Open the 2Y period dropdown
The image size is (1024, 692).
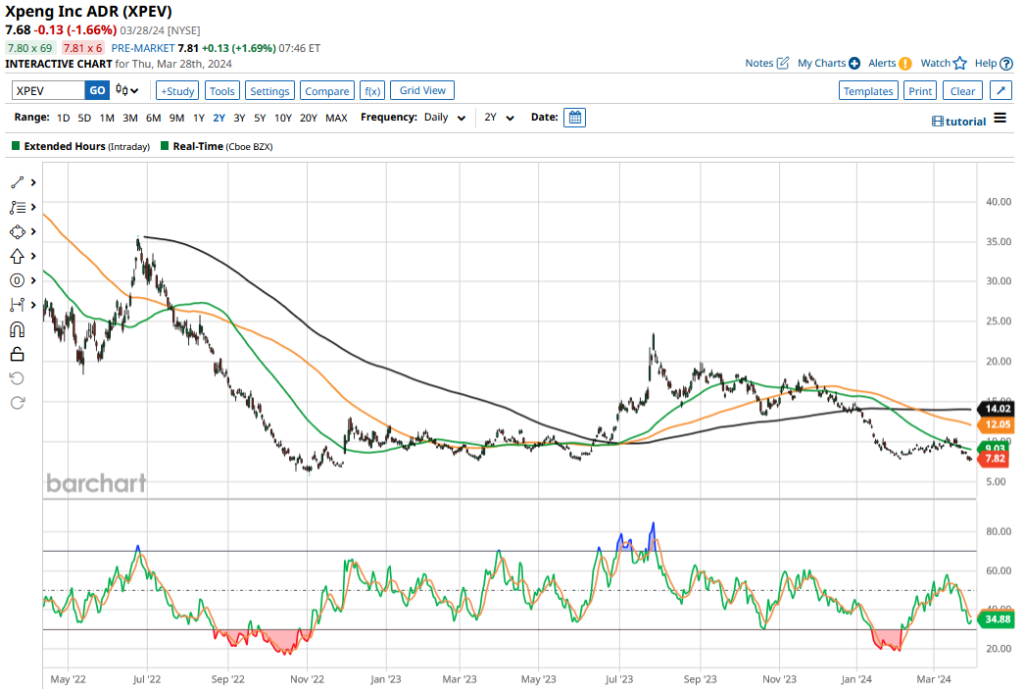point(499,117)
